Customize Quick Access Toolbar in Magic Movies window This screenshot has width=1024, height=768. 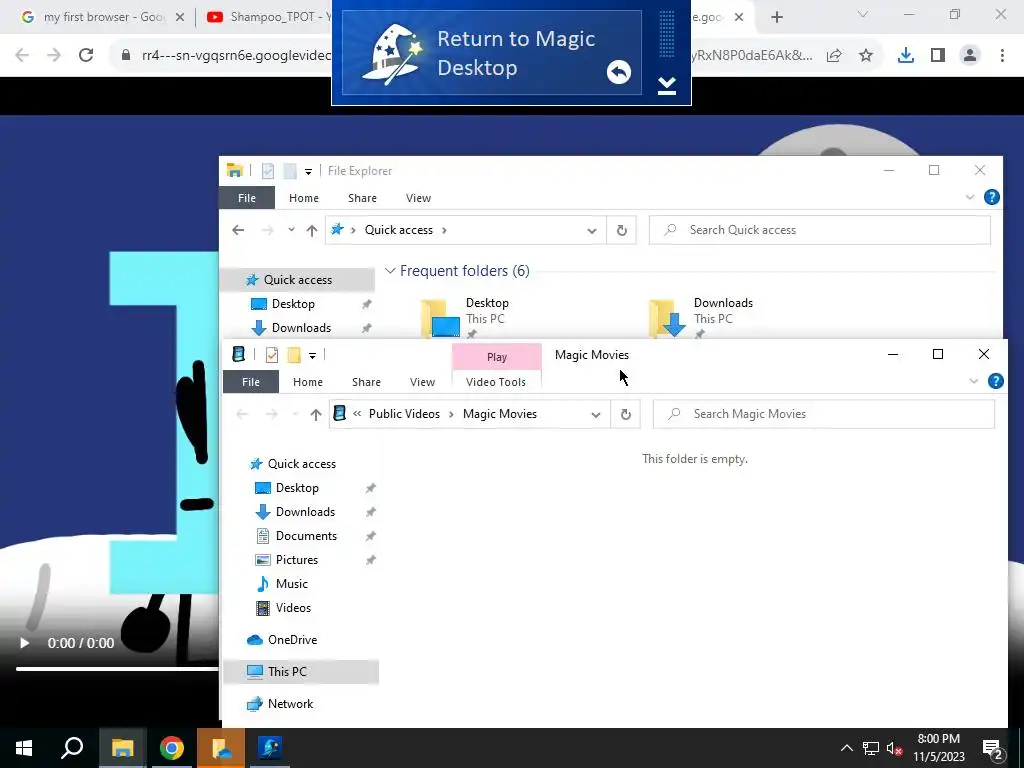tap(312, 355)
